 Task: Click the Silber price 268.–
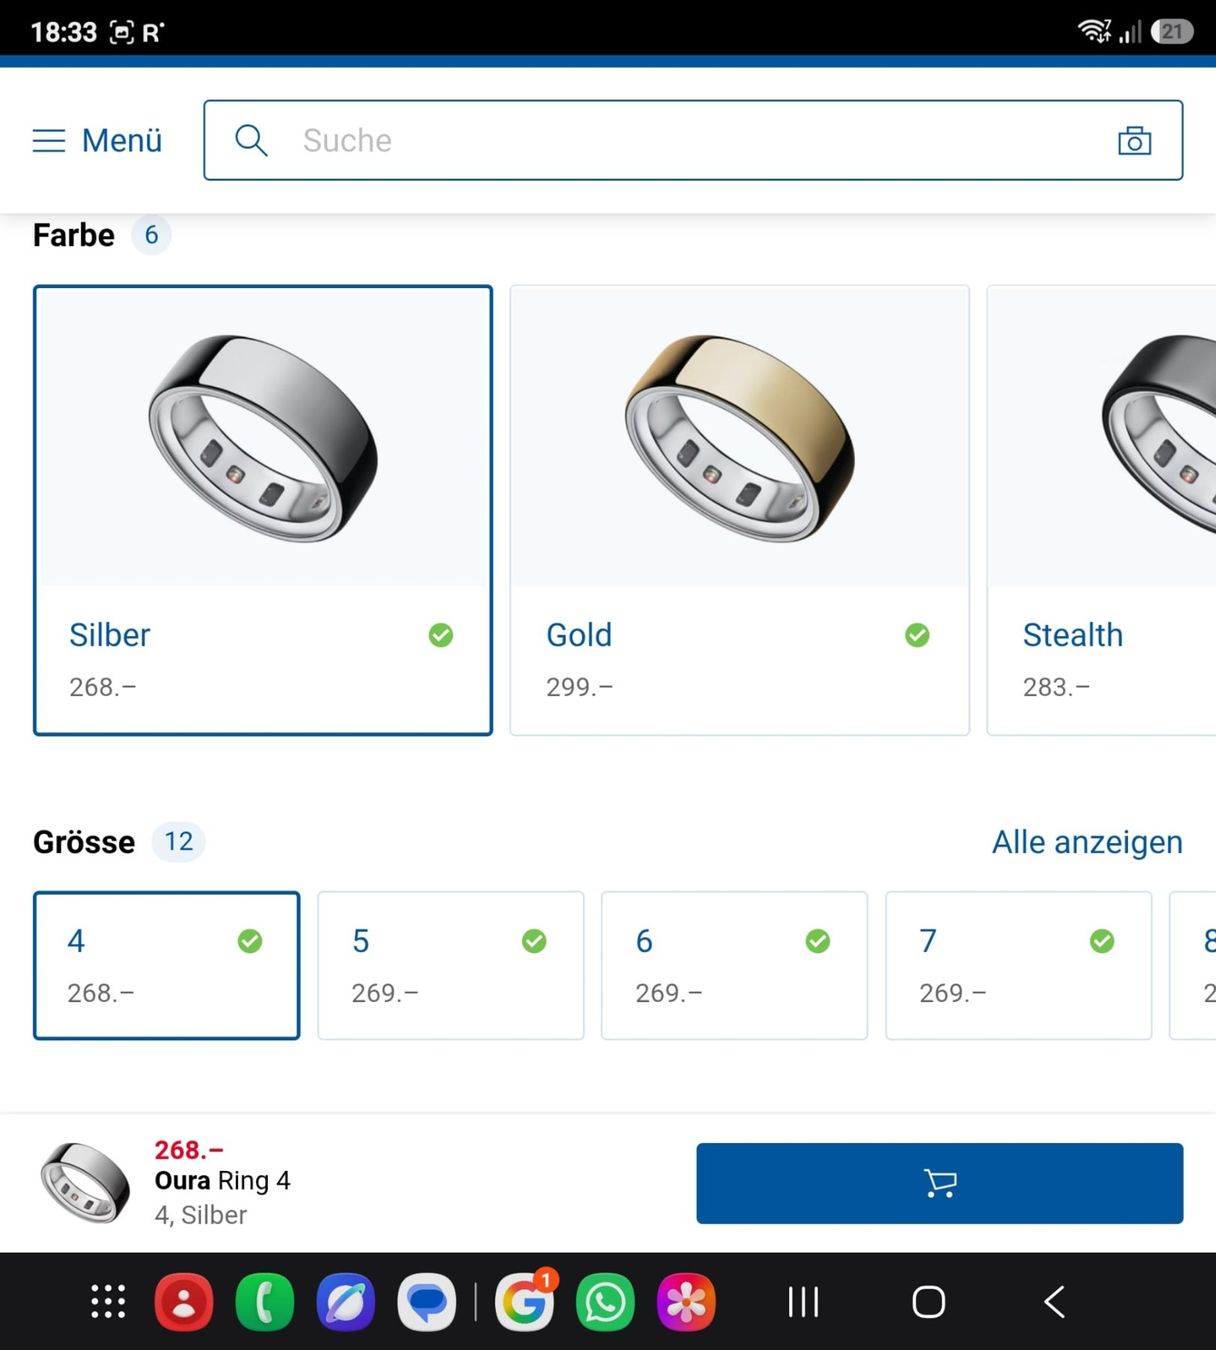click(x=102, y=687)
